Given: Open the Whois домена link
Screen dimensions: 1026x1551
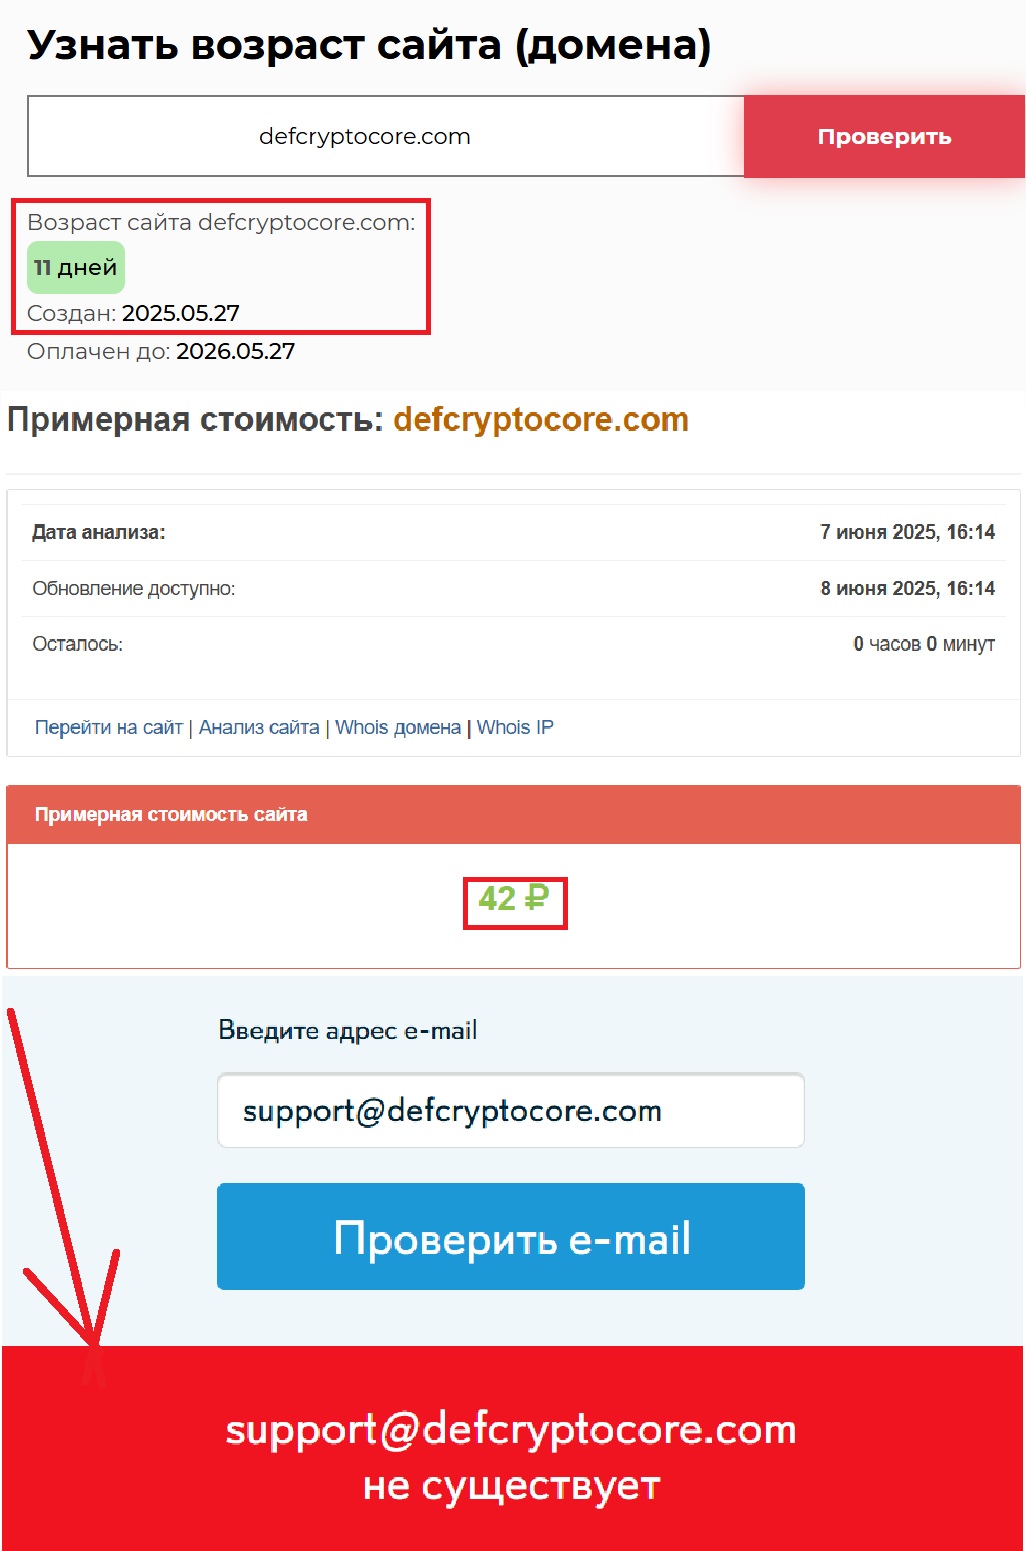Looking at the screenshot, I should click(x=398, y=728).
